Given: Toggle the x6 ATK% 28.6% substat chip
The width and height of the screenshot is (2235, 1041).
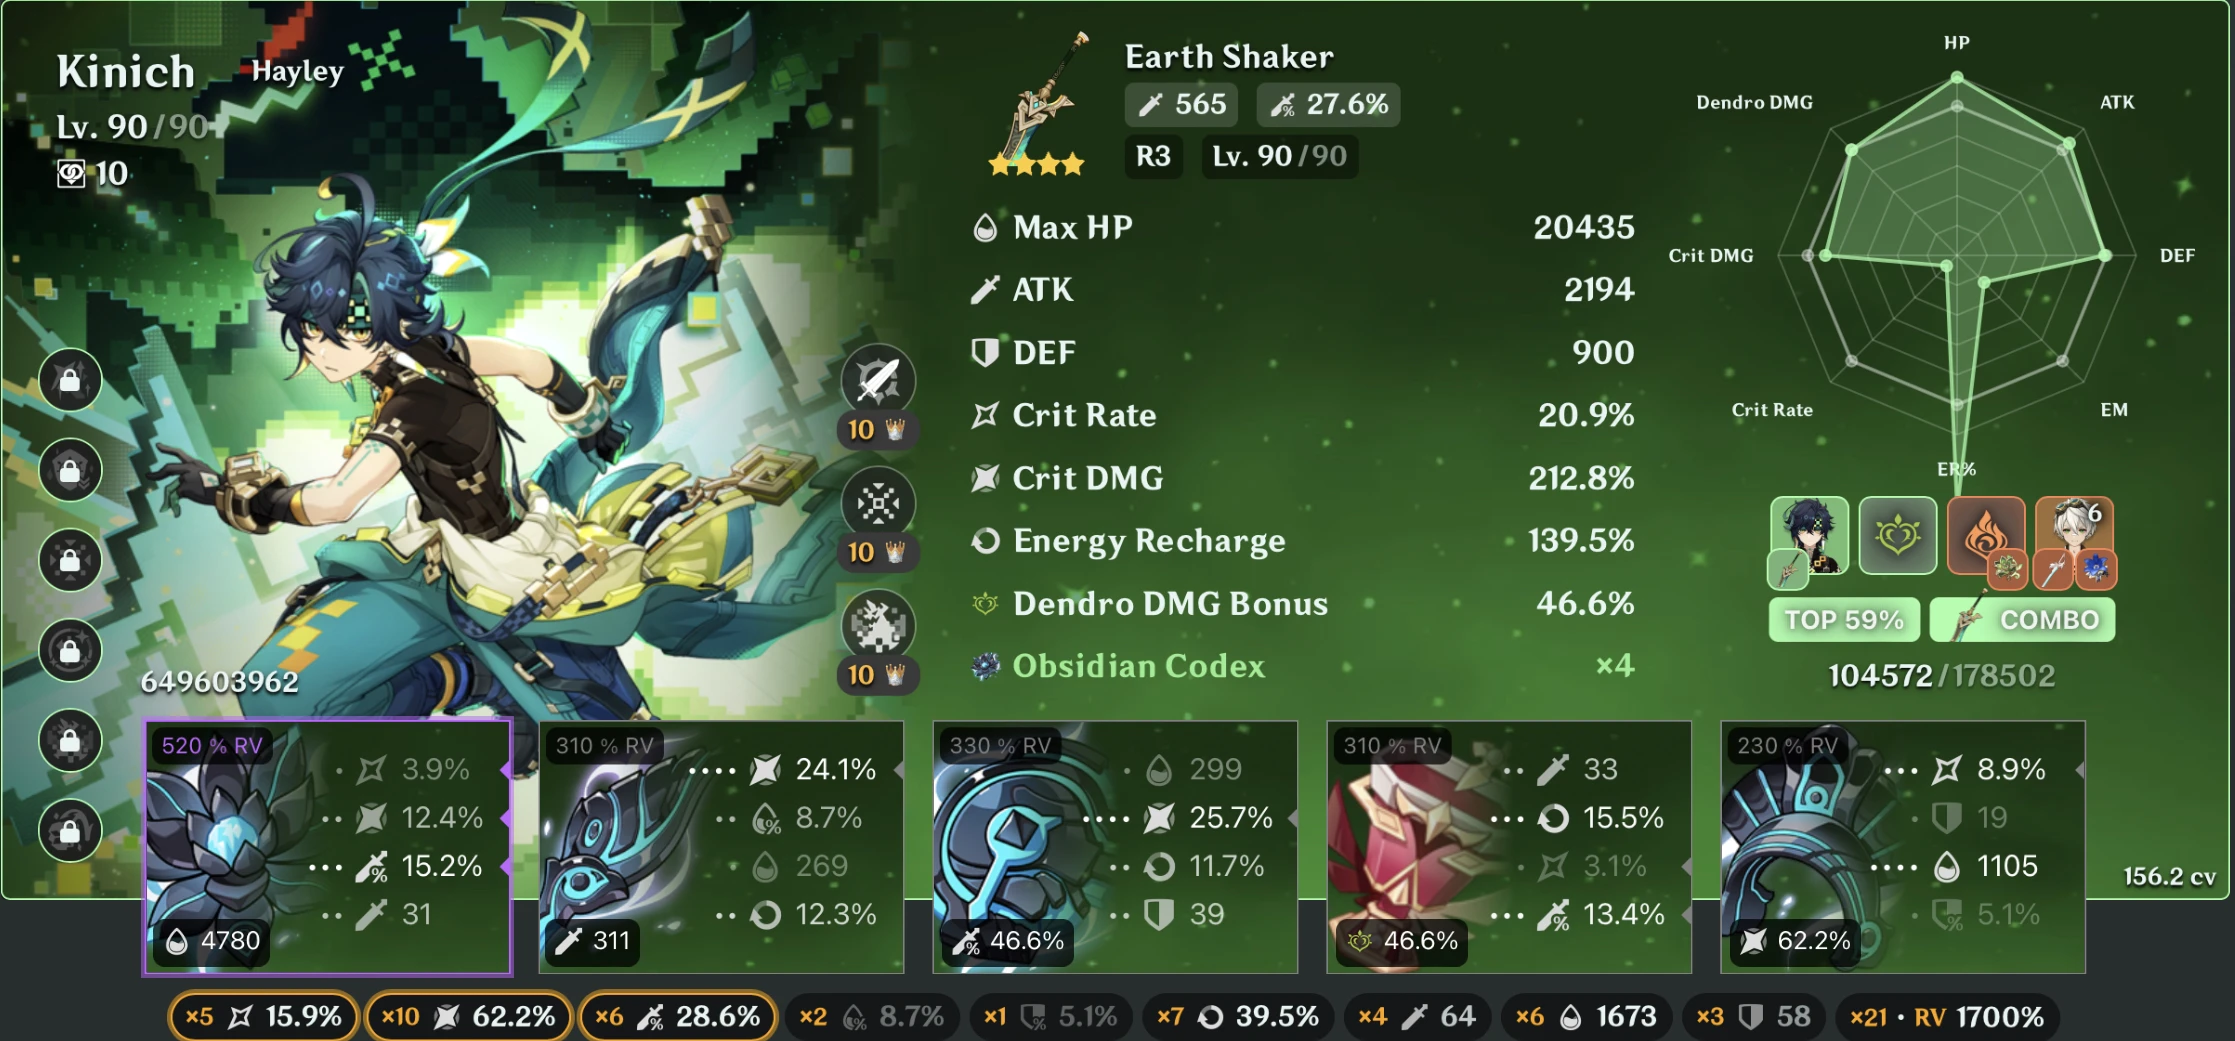Looking at the screenshot, I should 677,1017.
